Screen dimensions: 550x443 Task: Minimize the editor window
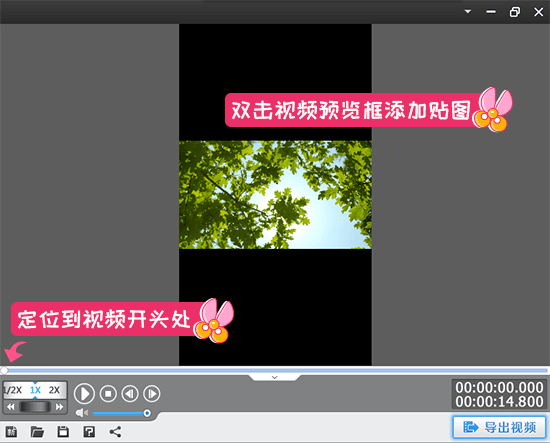[x=491, y=12]
